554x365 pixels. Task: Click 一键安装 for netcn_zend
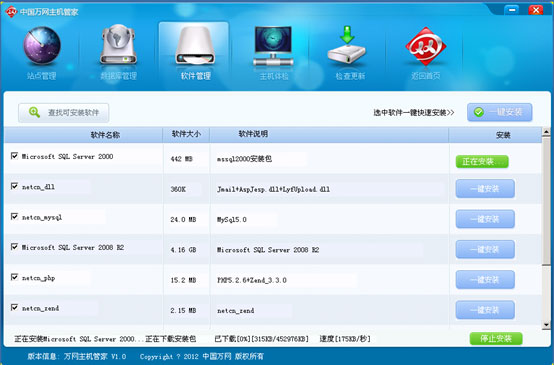point(485,310)
